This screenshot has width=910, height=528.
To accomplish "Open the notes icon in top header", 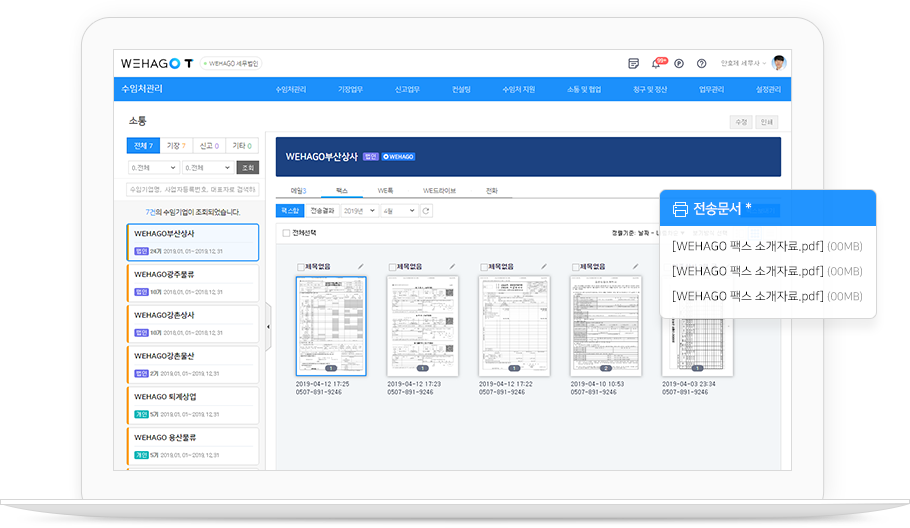I will click(x=633, y=63).
